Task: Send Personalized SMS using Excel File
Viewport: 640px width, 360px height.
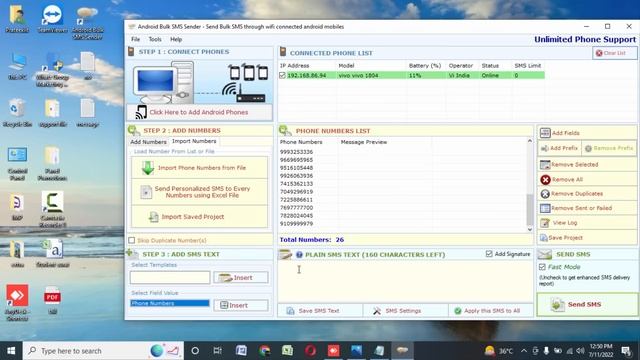Action: pyautogui.click(x=200, y=192)
